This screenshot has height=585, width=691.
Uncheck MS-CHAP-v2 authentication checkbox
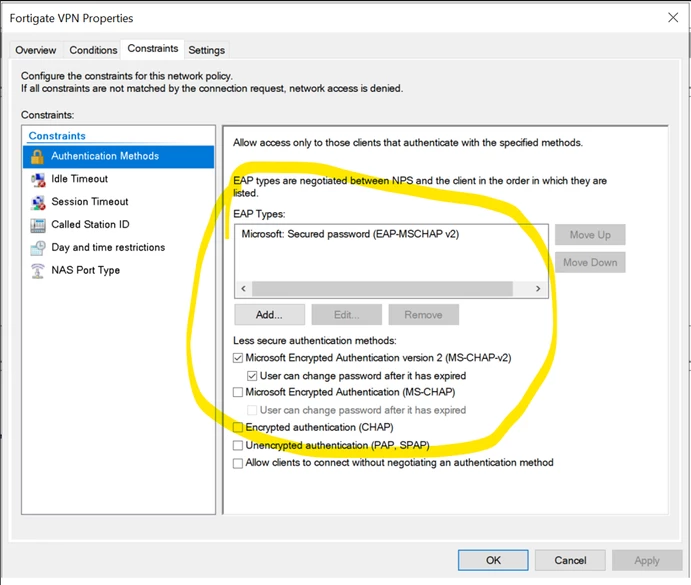(x=238, y=358)
